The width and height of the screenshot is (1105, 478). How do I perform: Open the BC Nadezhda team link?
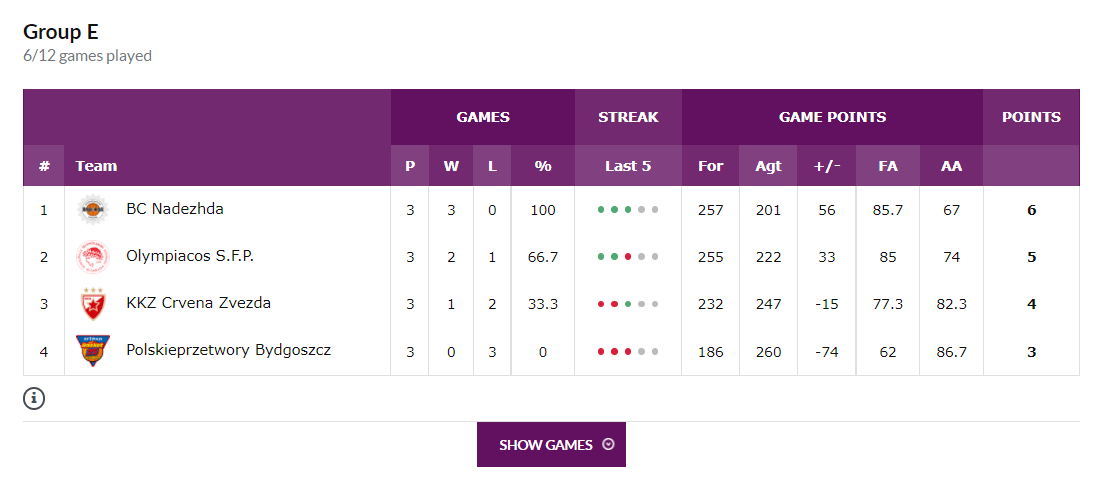[174, 209]
